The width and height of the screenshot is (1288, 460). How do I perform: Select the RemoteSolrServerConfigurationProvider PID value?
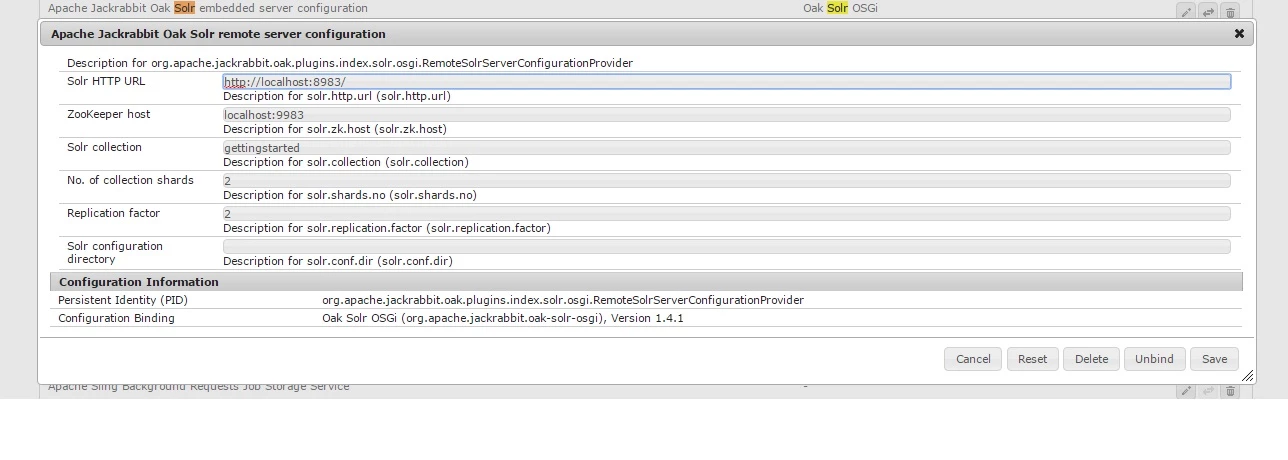(x=563, y=300)
